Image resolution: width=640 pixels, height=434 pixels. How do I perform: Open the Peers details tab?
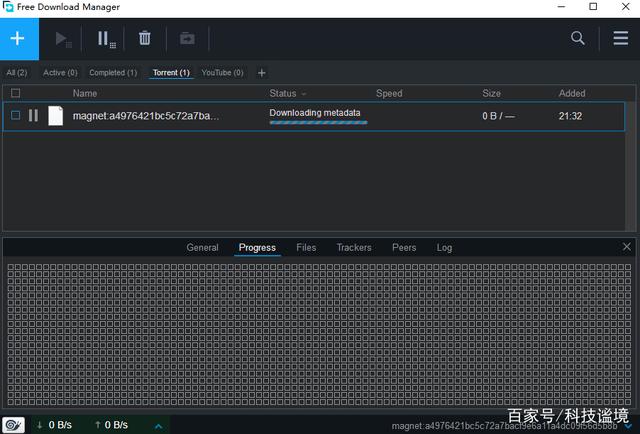pos(404,247)
